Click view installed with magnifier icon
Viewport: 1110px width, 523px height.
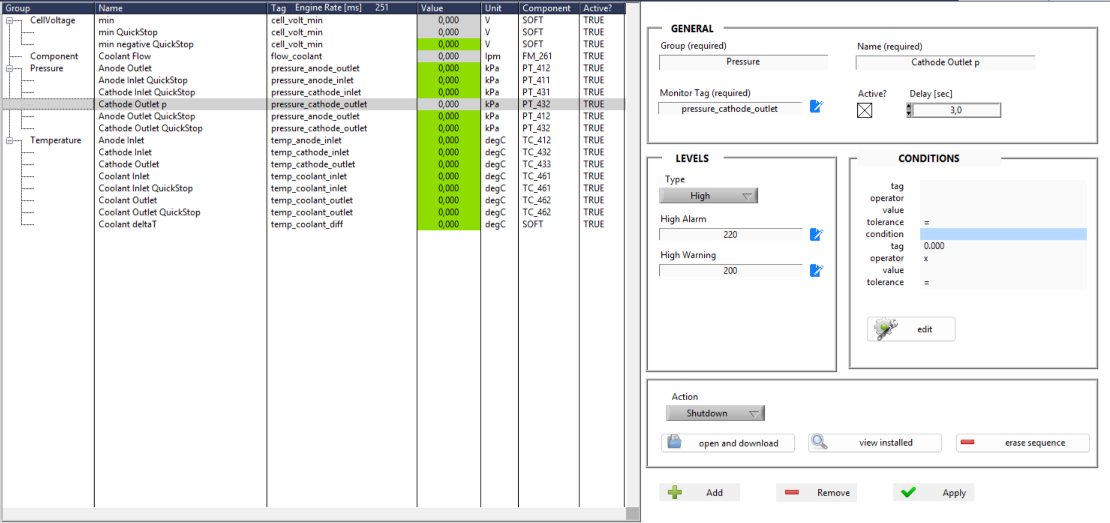click(875, 443)
